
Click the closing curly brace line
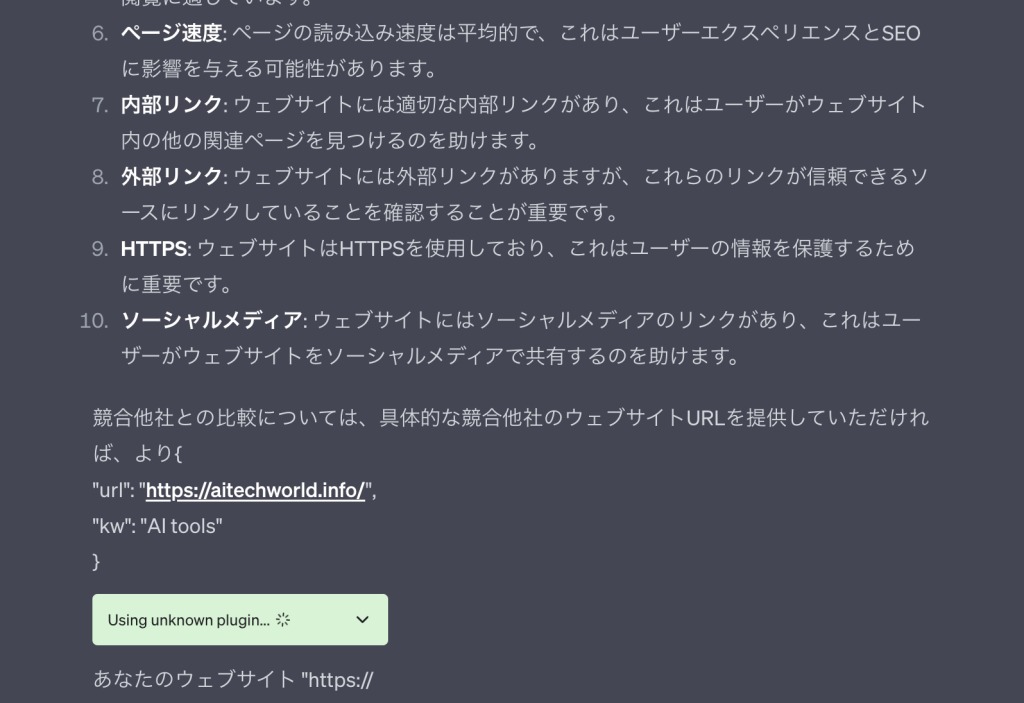[x=96, y=561]
